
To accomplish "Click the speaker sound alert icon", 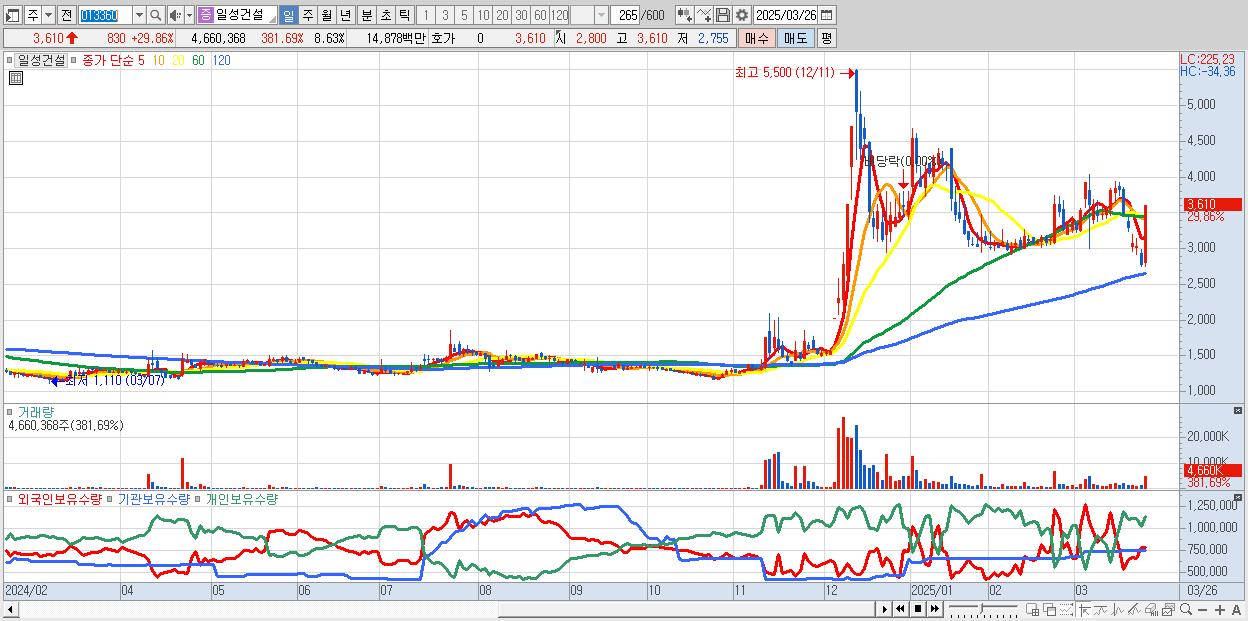I will pyautogui.click(x=175, y=15).
